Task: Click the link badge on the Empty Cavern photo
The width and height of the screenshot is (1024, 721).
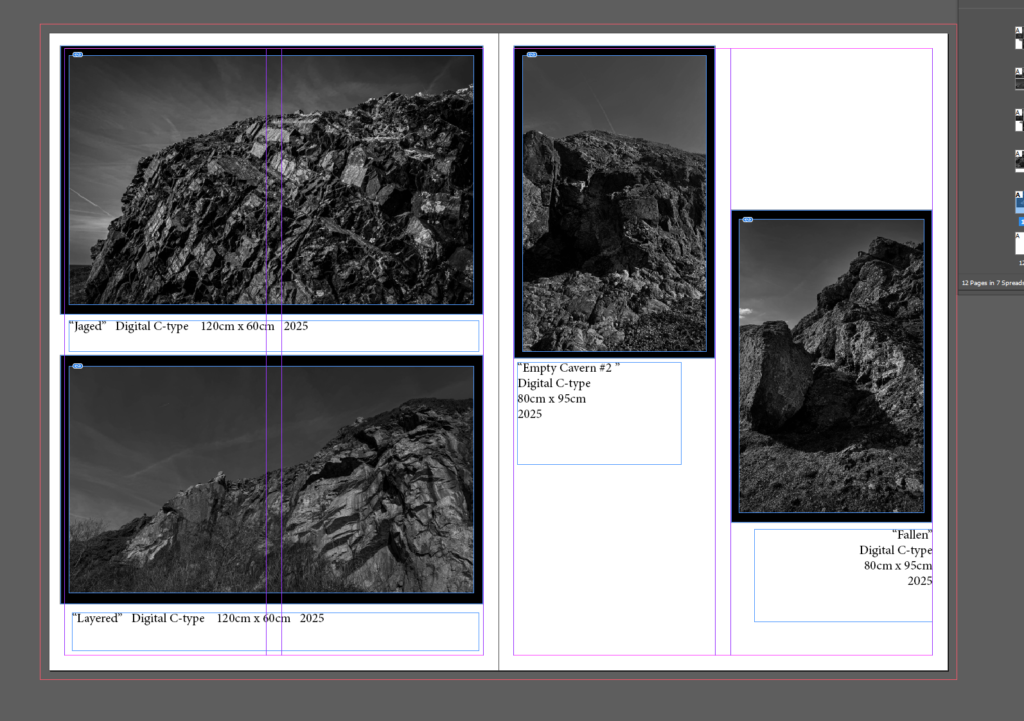Action: [x=532, y=55]
